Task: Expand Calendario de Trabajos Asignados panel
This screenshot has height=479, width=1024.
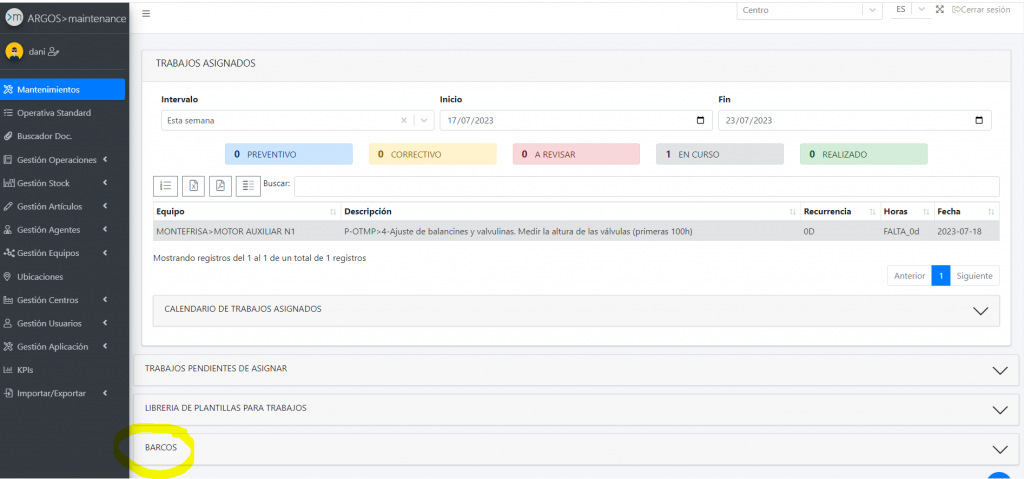Action: (979, 310)
